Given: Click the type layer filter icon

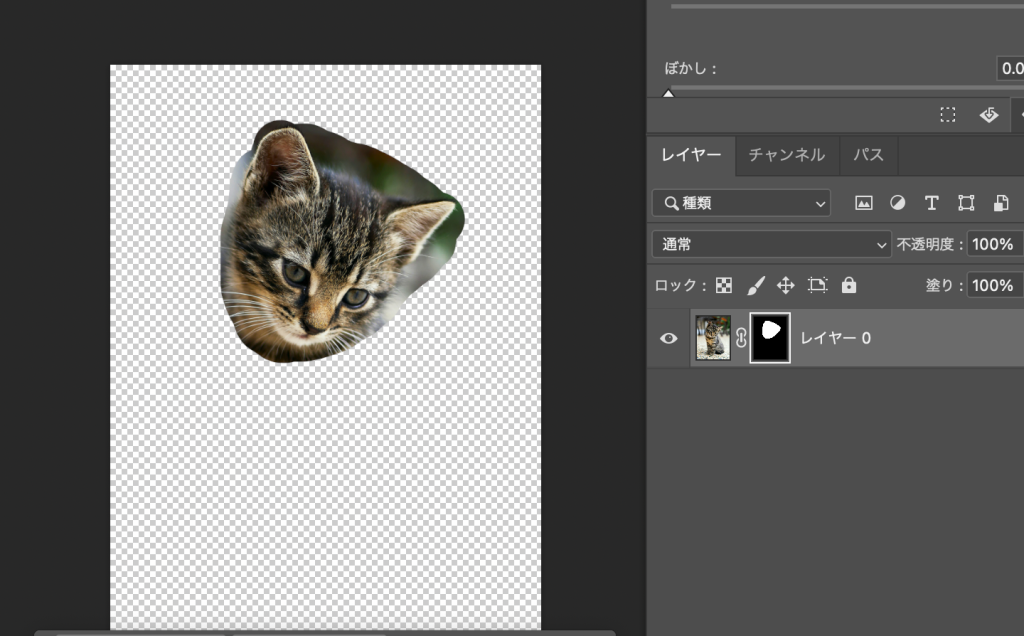Looking at the screenshot, I should (x=931, y=203).
